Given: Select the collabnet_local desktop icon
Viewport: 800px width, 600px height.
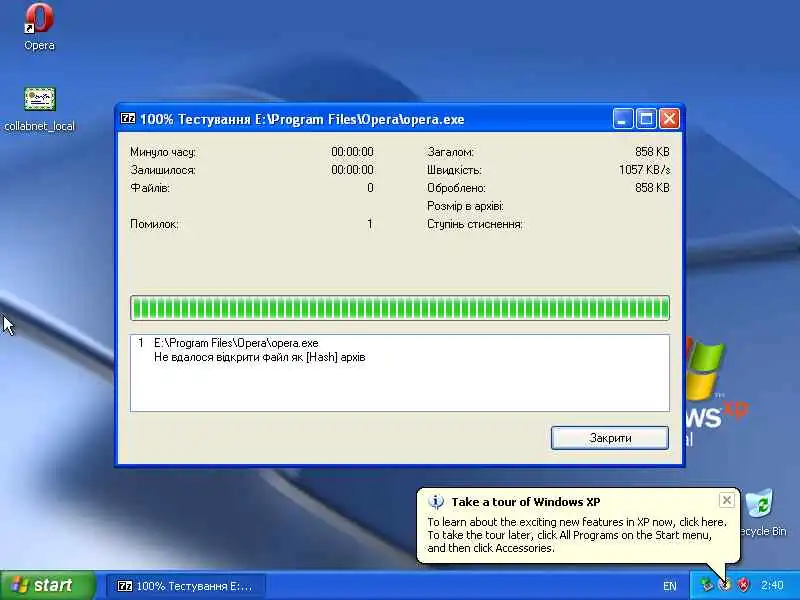Looking at the screenshot, I should [39, 109].
